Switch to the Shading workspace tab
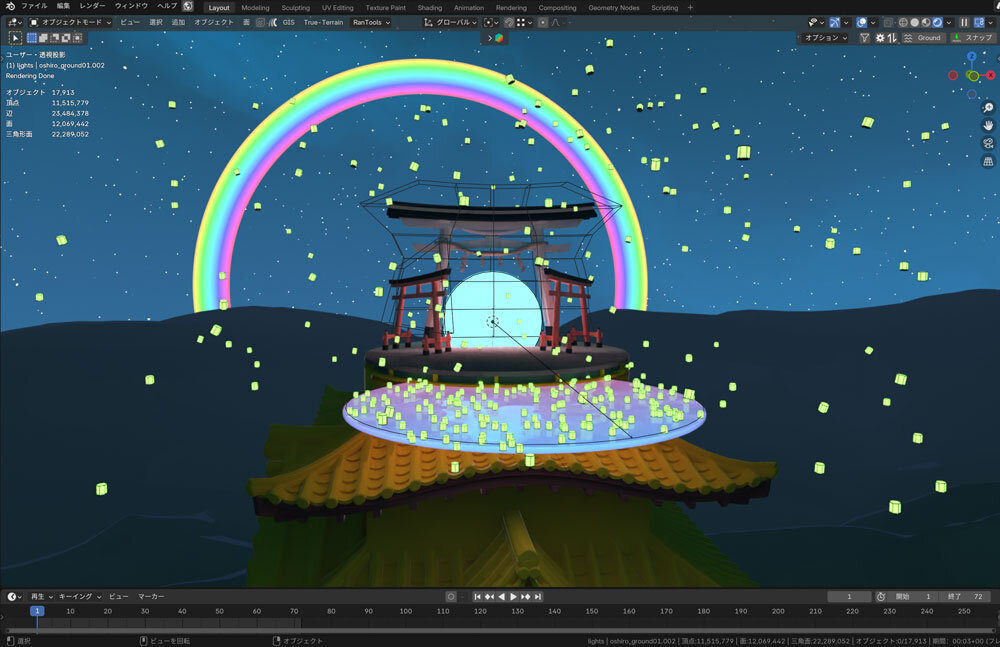 click(429, 7)
